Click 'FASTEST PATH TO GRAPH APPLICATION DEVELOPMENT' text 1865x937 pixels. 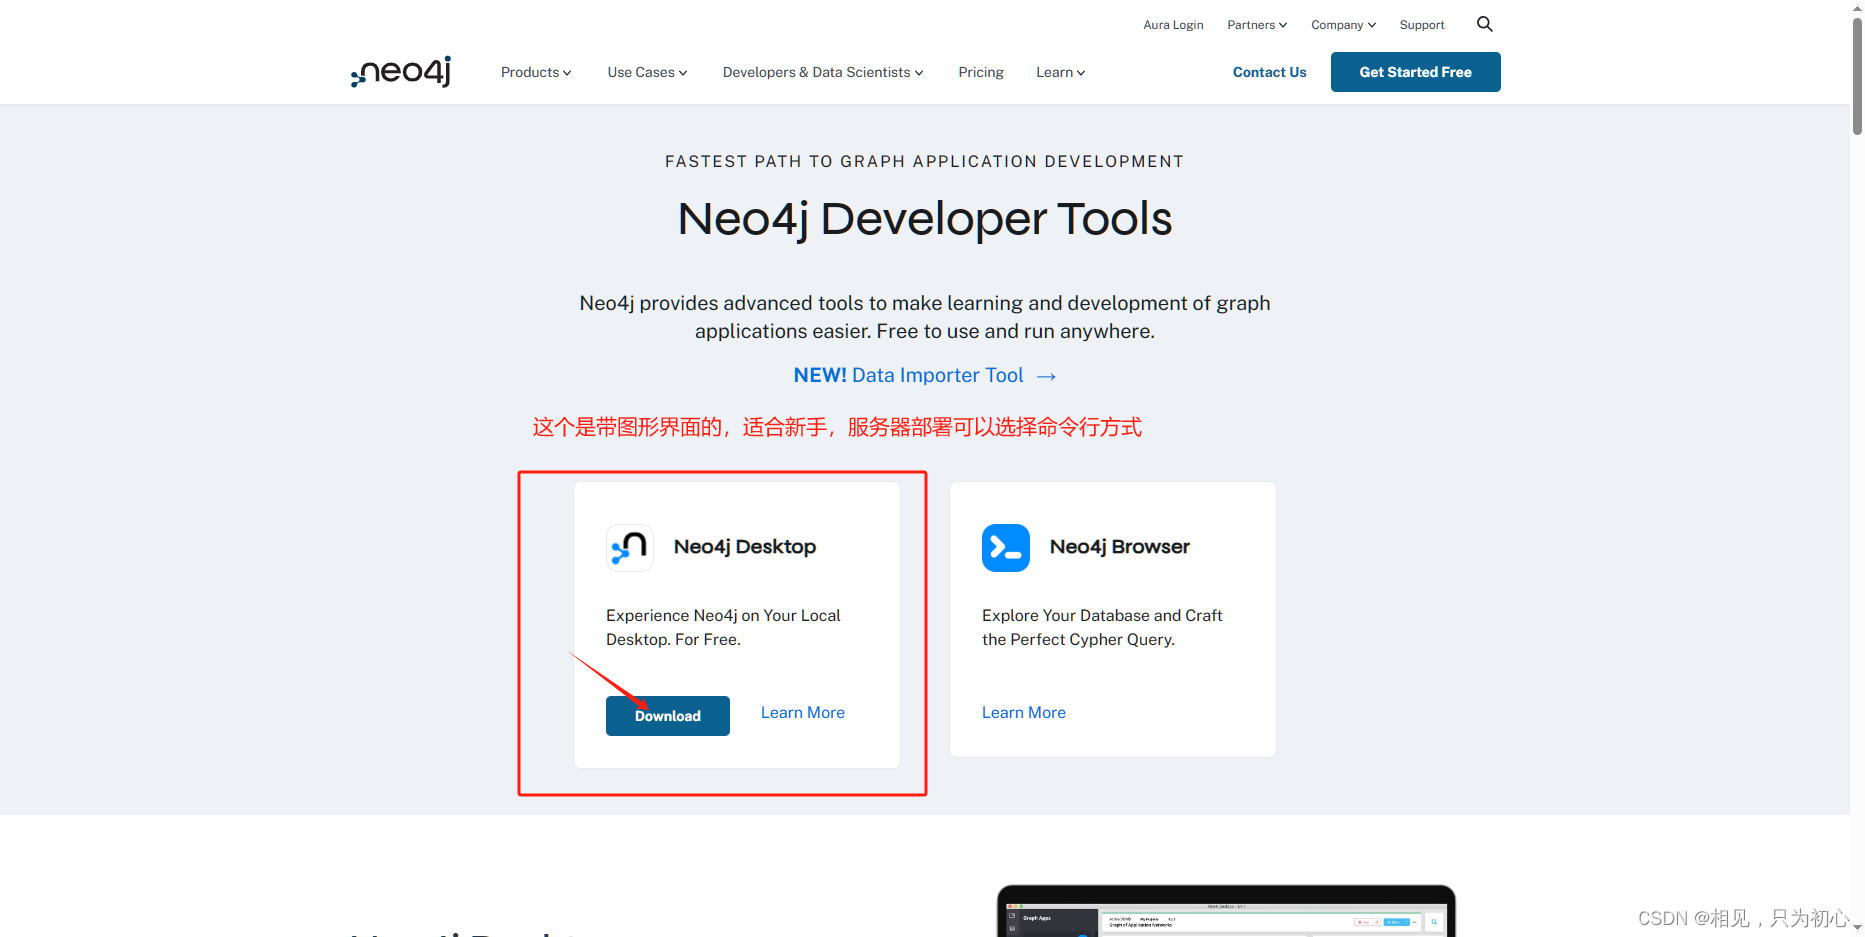925,162
